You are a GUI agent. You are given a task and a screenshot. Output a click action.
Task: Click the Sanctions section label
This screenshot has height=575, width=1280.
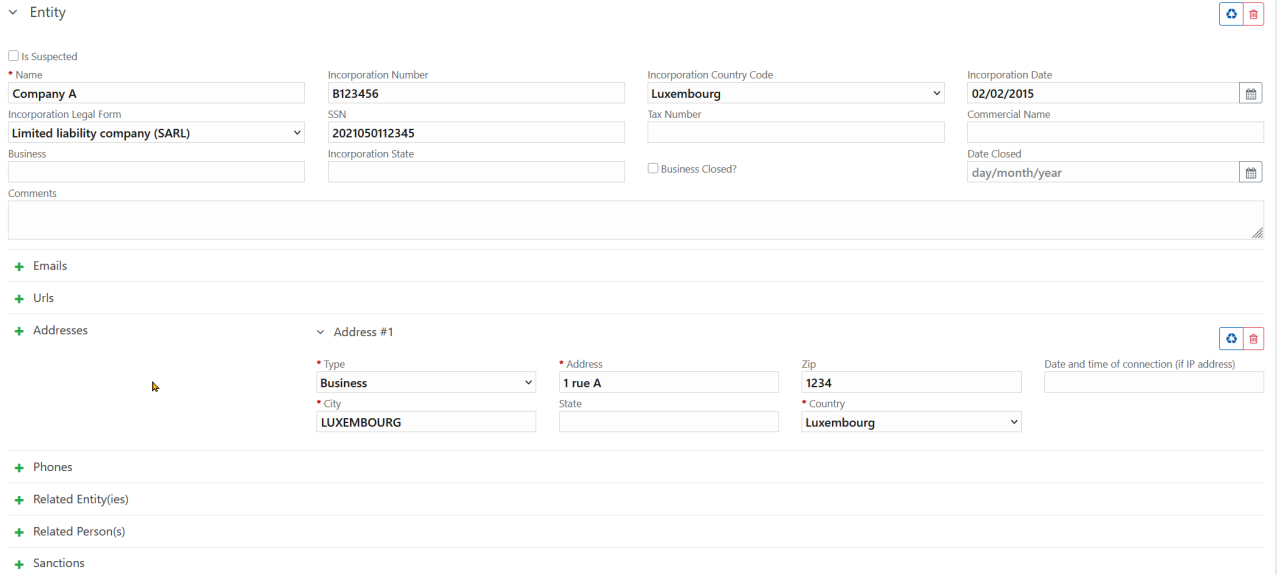pyautogui.click(x=59, y=564)
